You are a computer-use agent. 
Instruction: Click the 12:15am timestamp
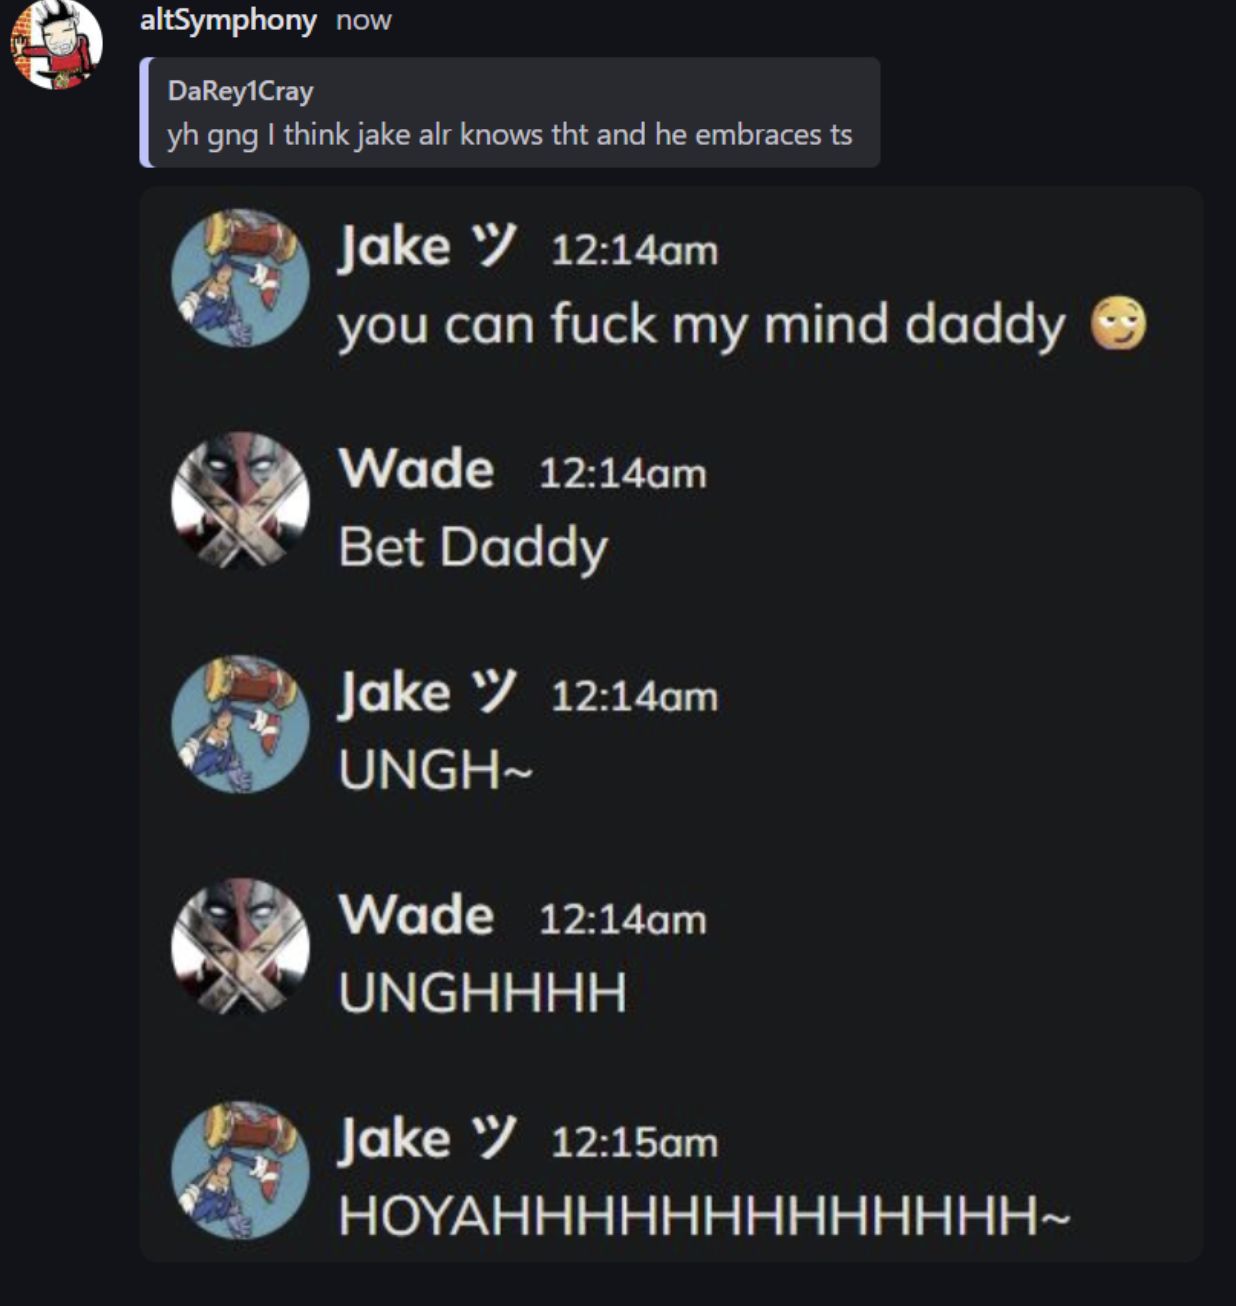coord(635,1142)
